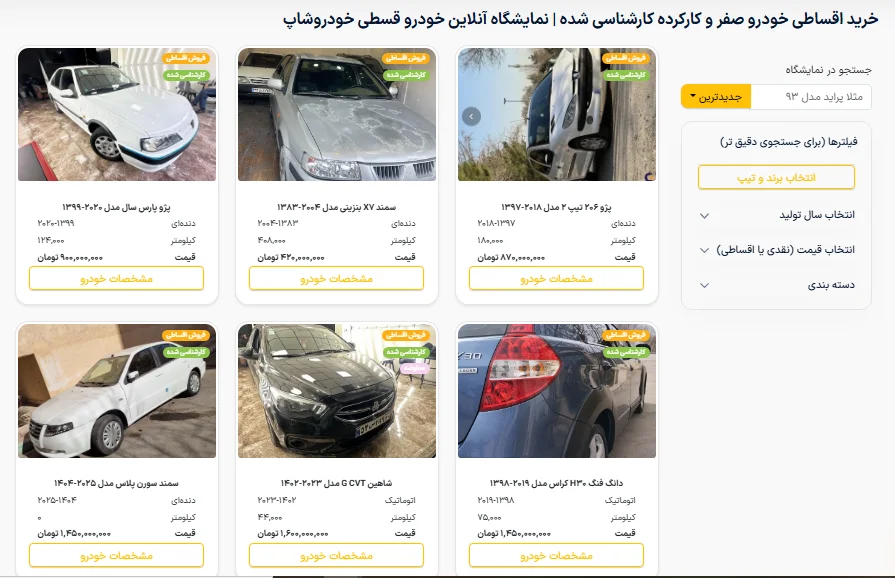The height and width of the screenshot is (578, 895).
Task: Click the black Shahin G CVT photo
Action: click(337, 391)
